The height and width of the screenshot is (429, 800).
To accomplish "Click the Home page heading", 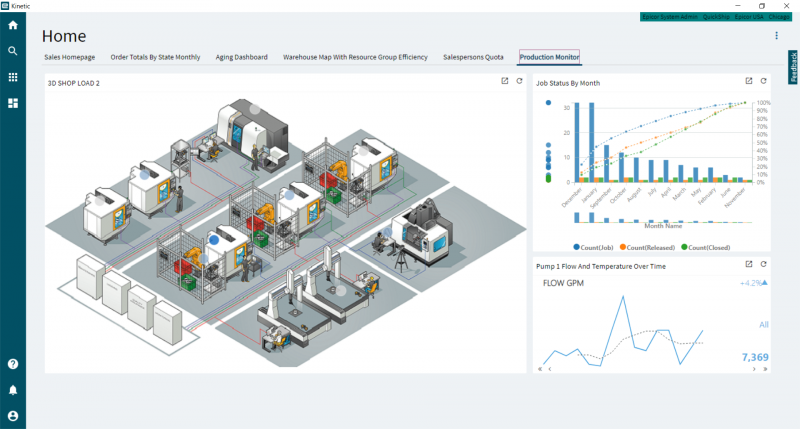I will (64, 36).
